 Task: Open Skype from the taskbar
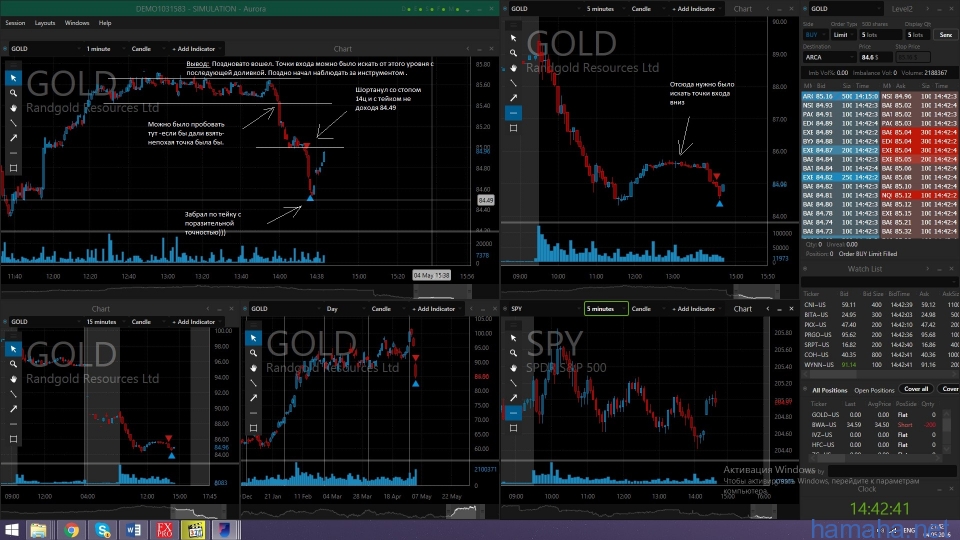[x=103, y=530]
